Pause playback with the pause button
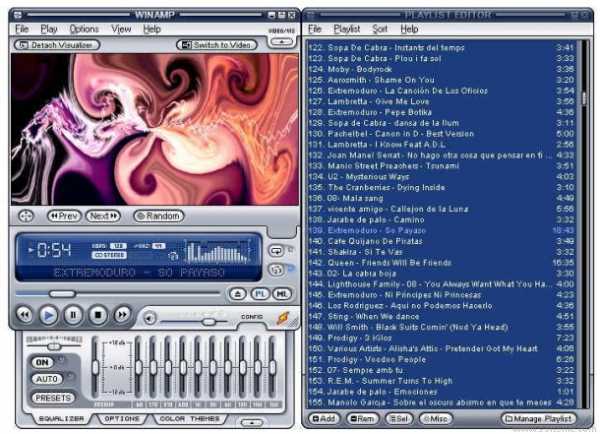Viewport: 600px width, 434px height. coord(73,315)
